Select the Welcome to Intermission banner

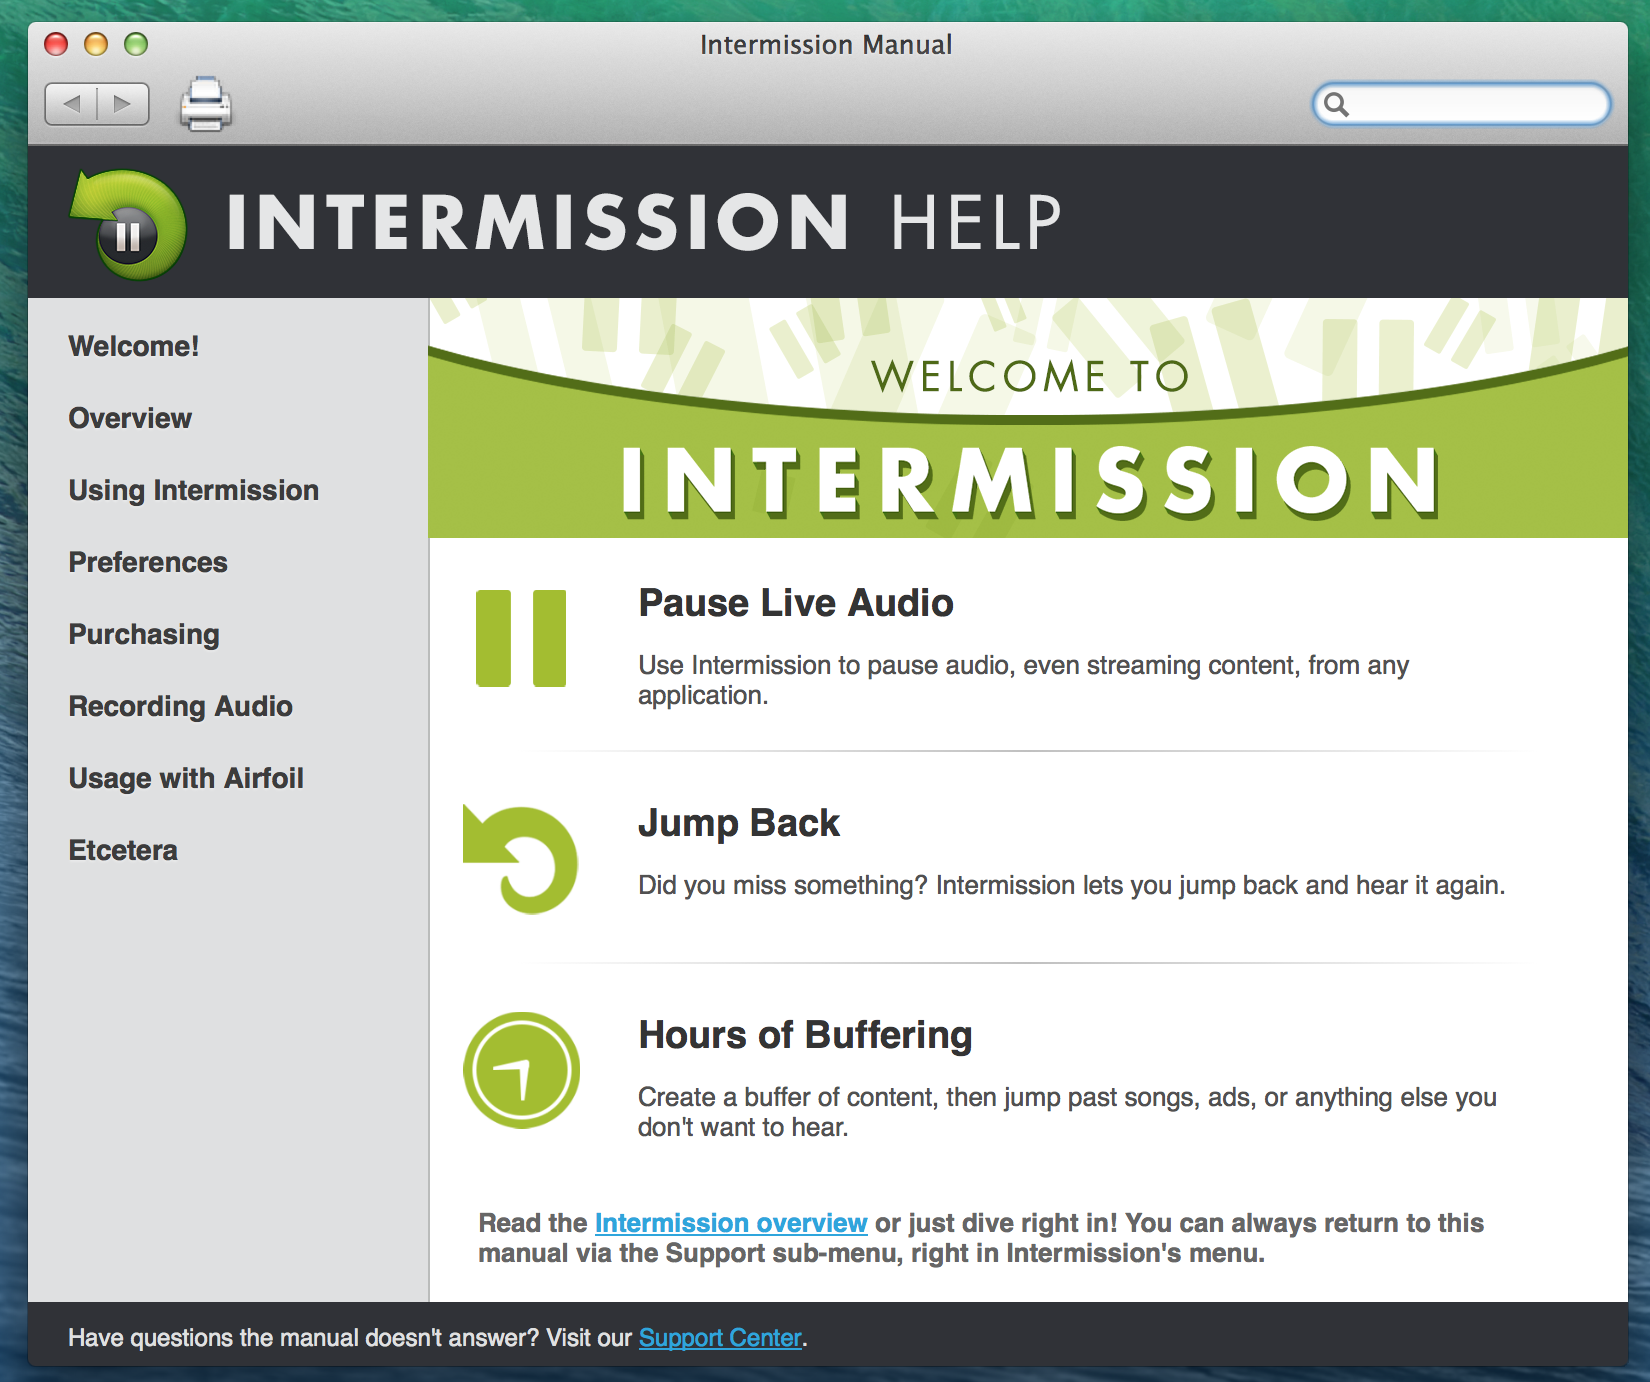(x=1028, y=418)
